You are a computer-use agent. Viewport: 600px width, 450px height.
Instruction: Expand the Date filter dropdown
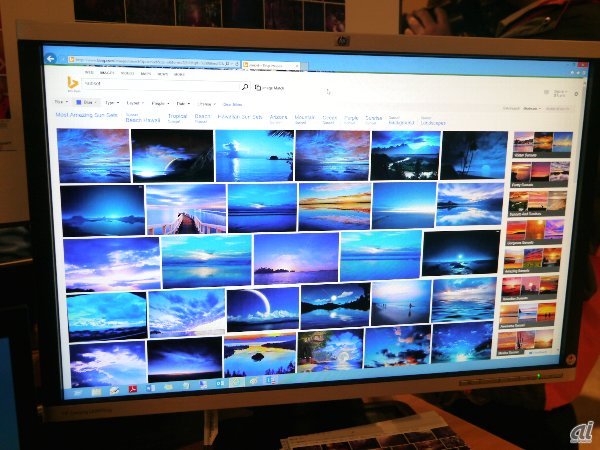coord(183,104)
